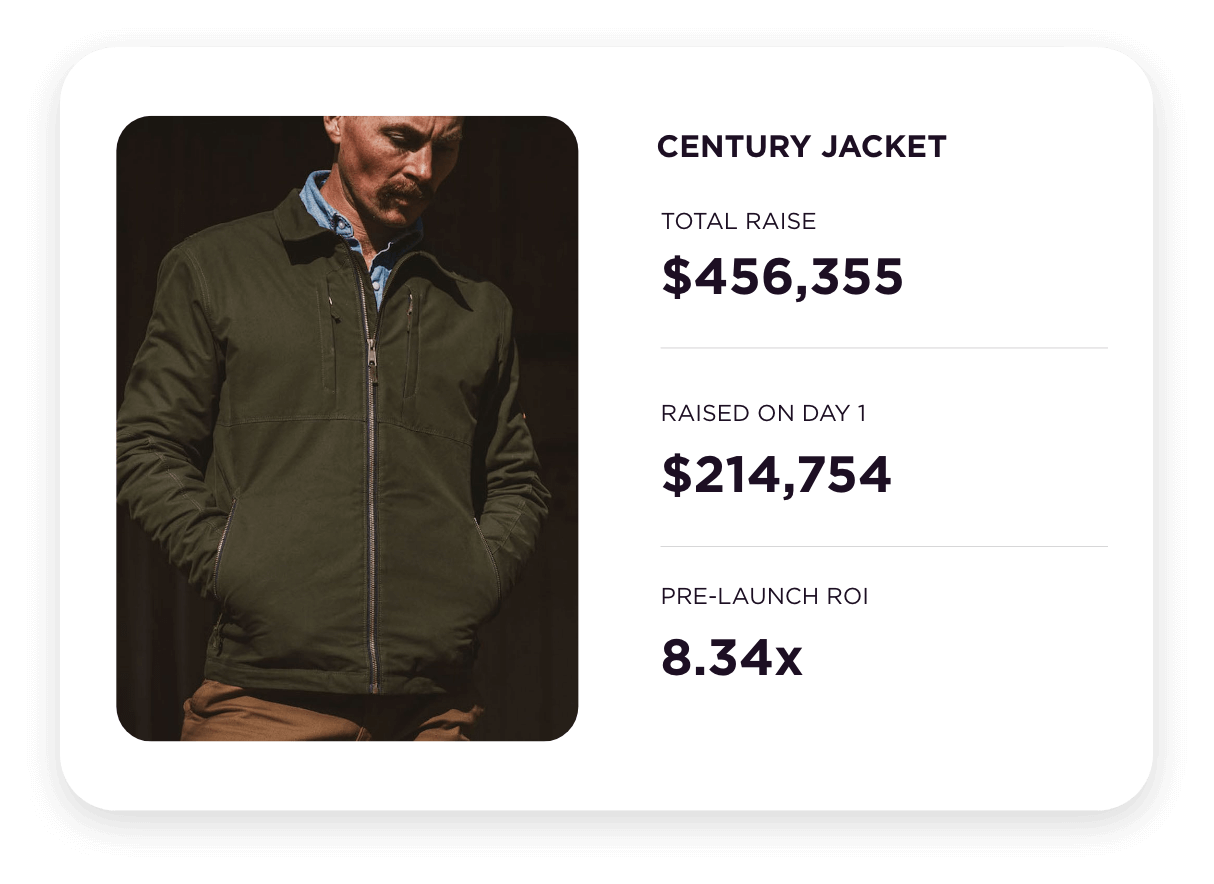
Task: Select the CENTURY JACKET heading
Action: pyautogui.click(x=801, y=147)
